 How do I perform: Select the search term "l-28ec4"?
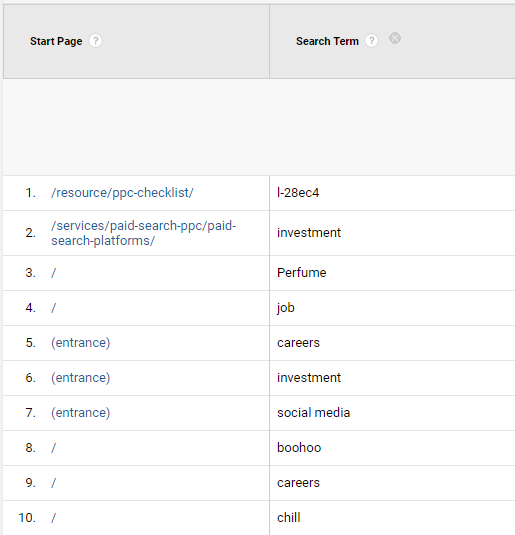point(298,193)
